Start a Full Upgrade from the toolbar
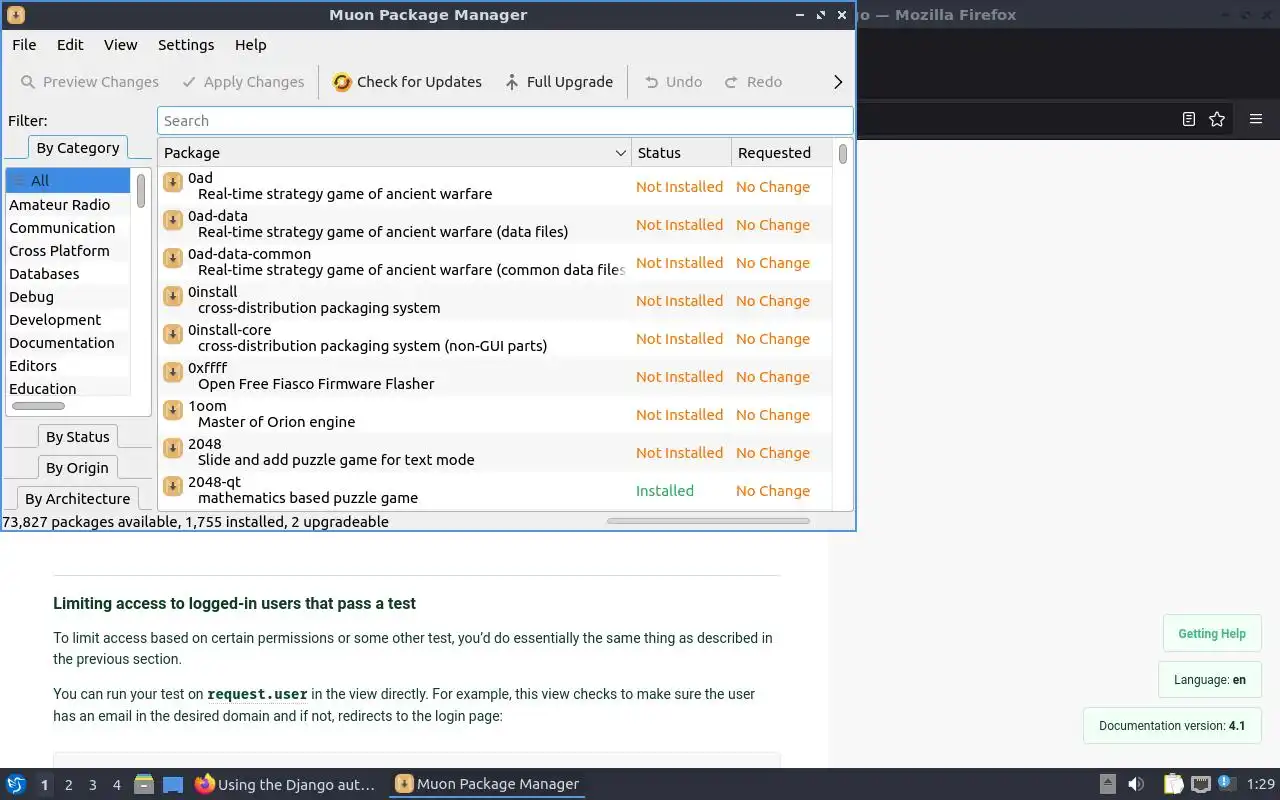 click(559, 82)
